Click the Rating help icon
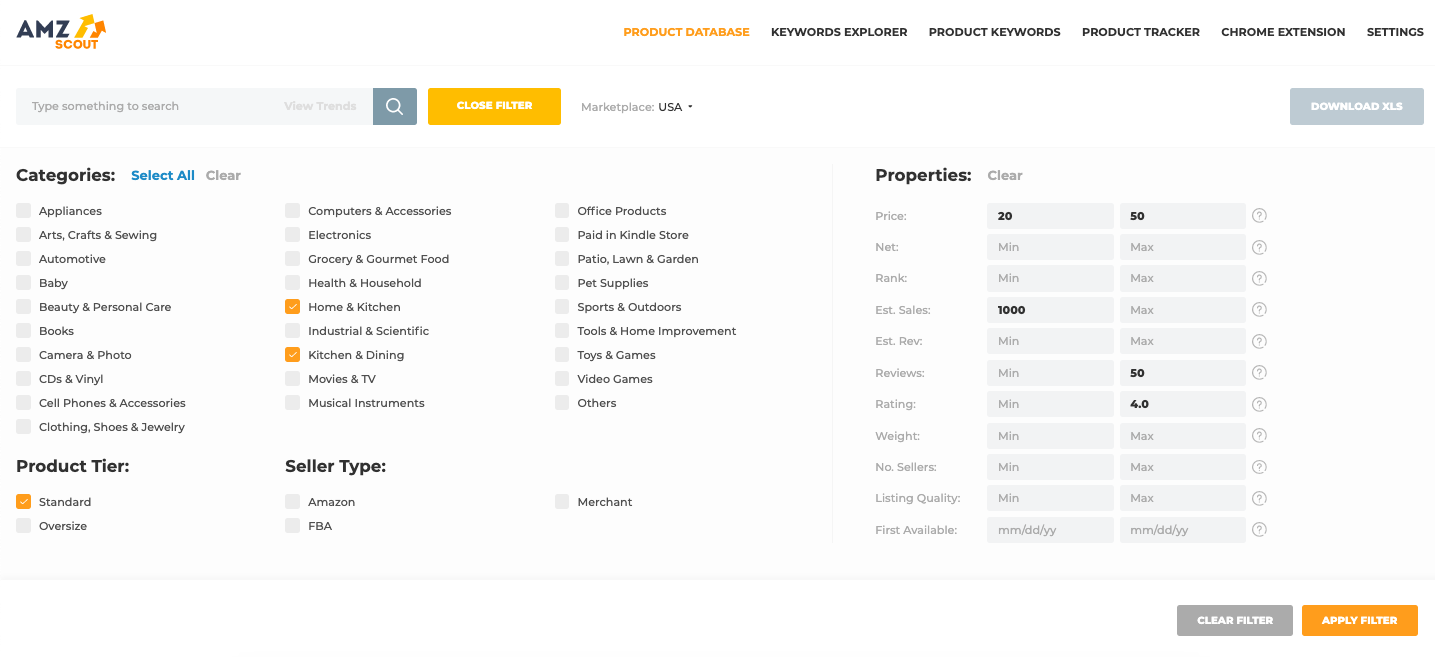 coord(1259,403)
